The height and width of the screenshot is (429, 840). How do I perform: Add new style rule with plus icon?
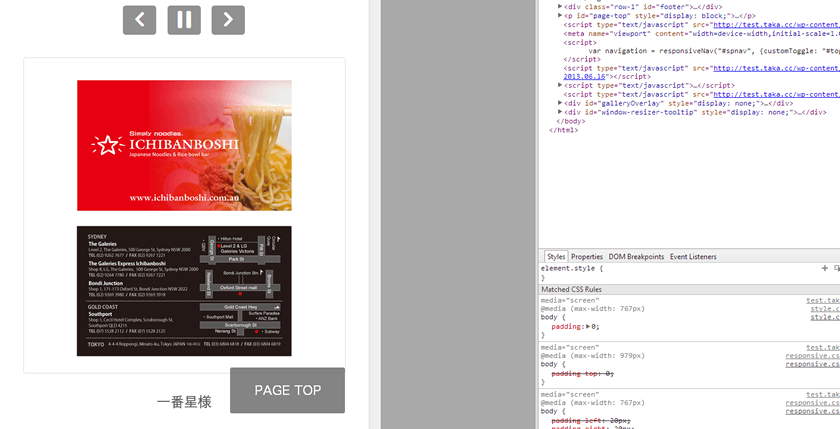click(824, 268)
